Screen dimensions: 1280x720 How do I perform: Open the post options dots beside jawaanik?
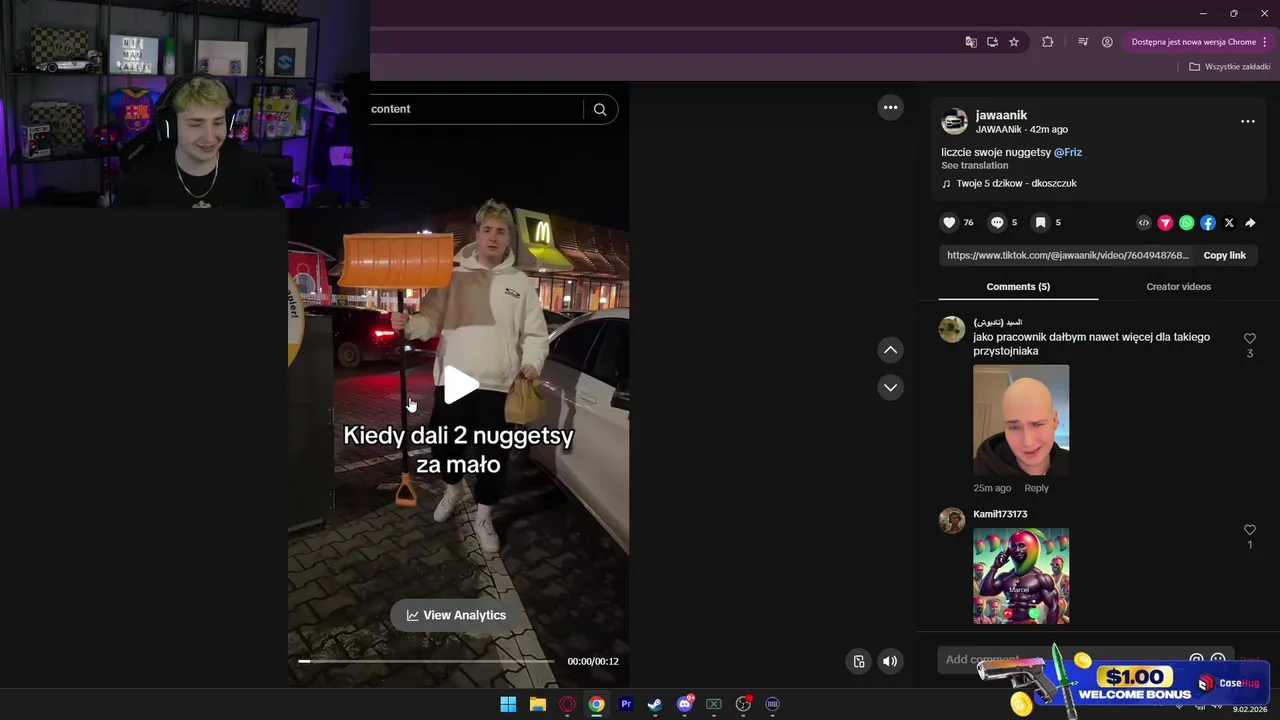(x=1247, y=121)
